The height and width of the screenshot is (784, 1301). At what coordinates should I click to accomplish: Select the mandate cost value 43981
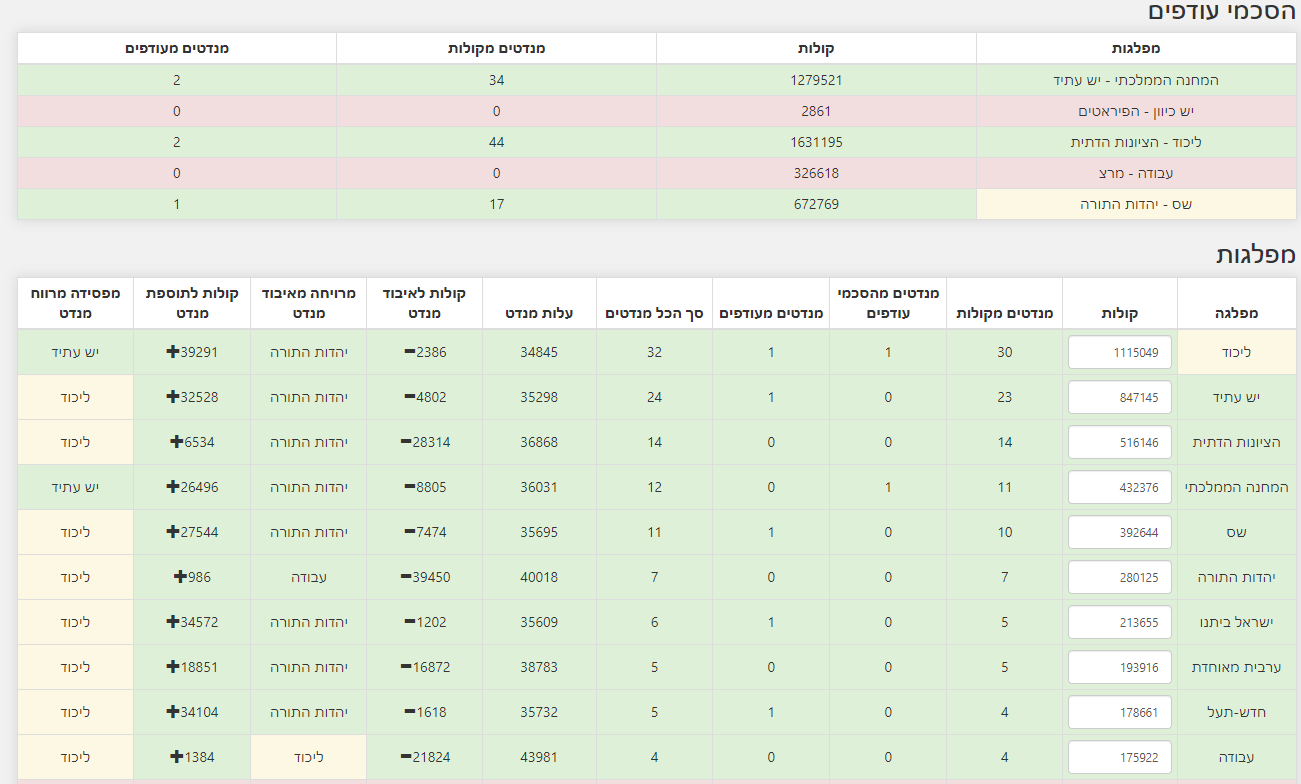click(540, 757)
